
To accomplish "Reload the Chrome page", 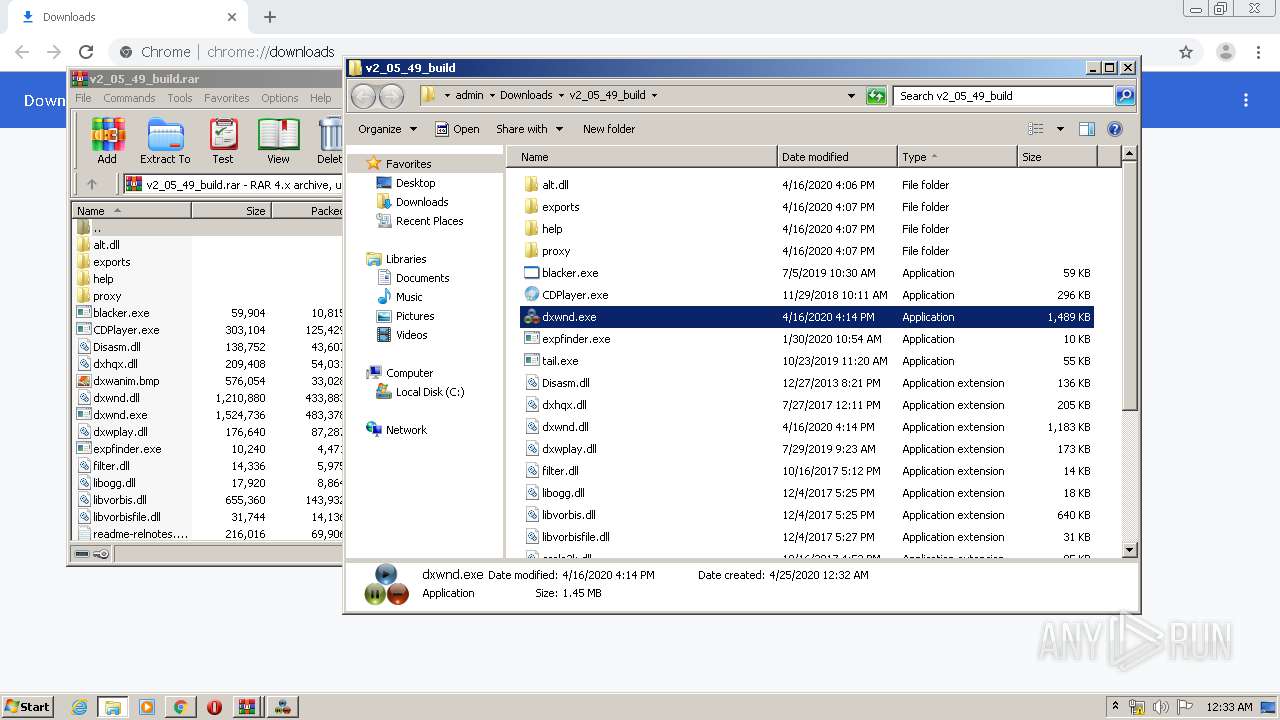I will 86,52.
